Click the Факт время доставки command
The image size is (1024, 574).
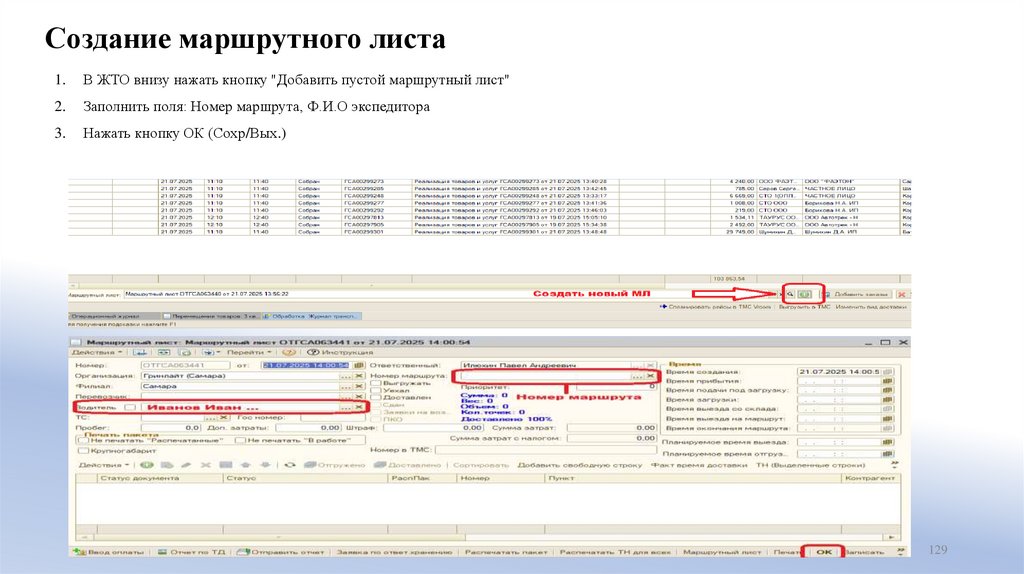[699, 465]
